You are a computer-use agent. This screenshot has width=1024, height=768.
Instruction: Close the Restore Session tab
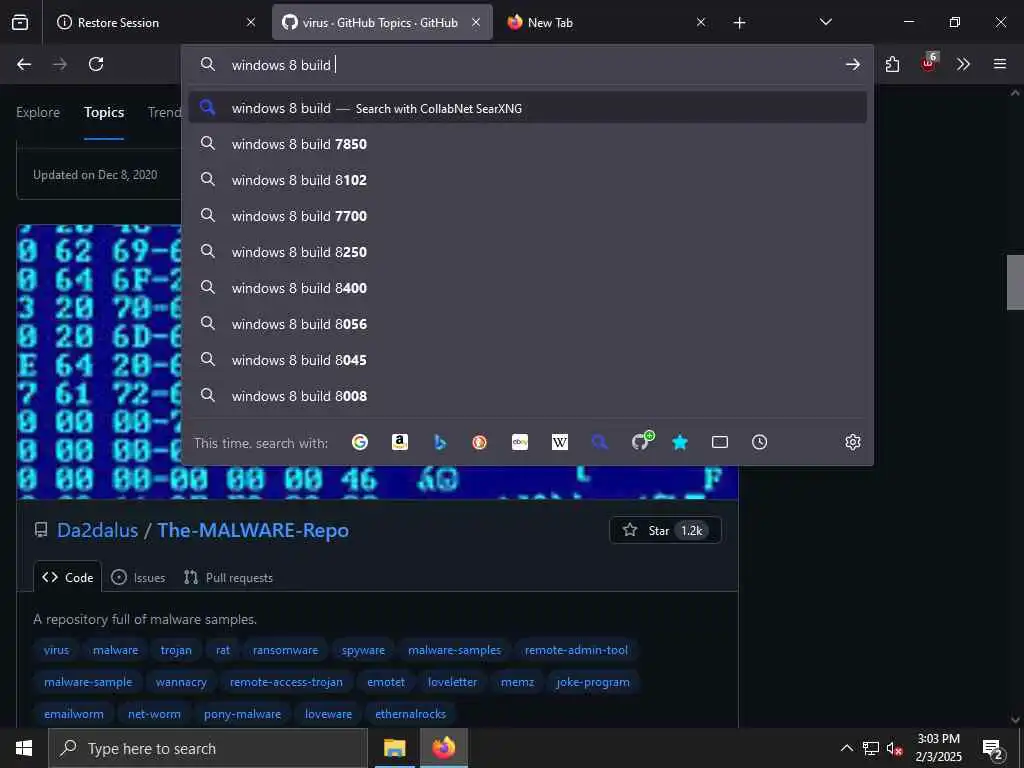(251, 22)
